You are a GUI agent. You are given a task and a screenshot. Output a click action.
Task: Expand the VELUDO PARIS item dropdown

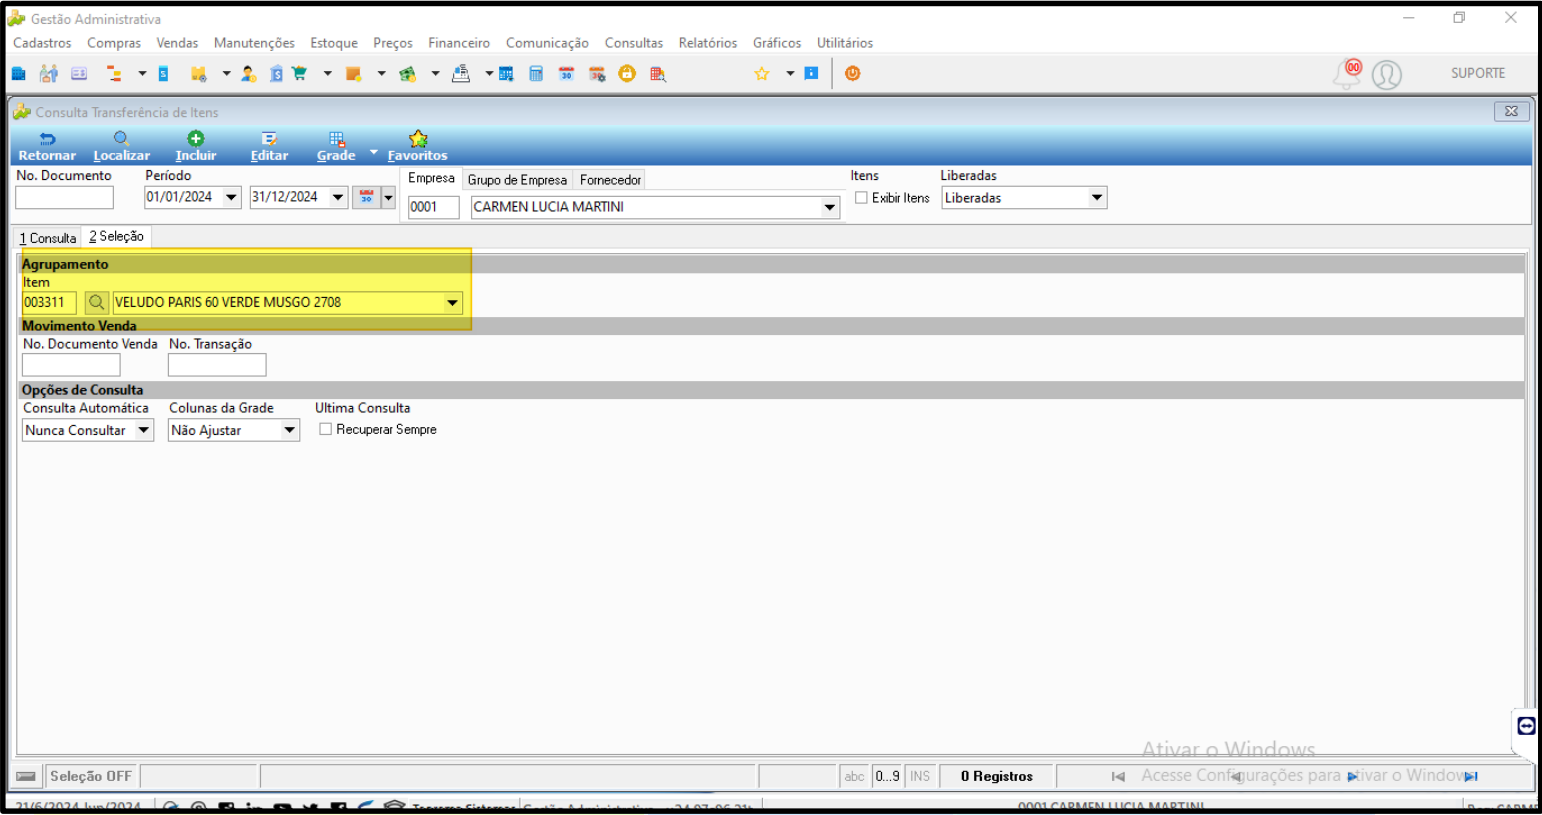[453, 302]
